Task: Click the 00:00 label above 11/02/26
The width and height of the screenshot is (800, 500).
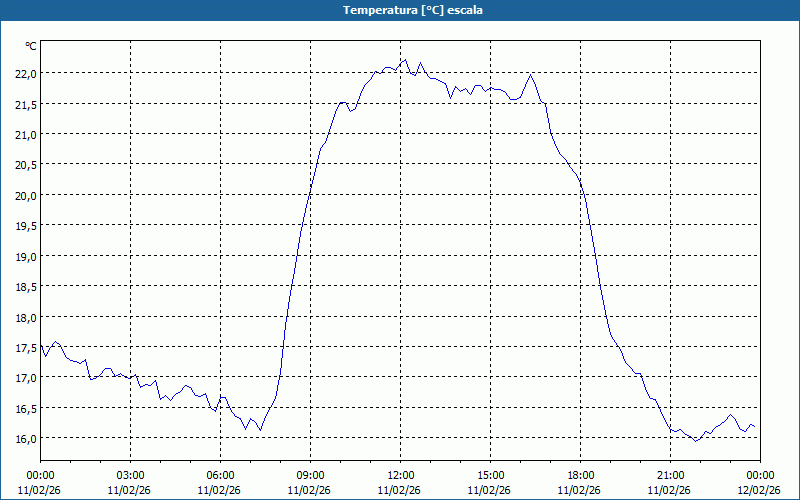Action: tap(40, 475)
